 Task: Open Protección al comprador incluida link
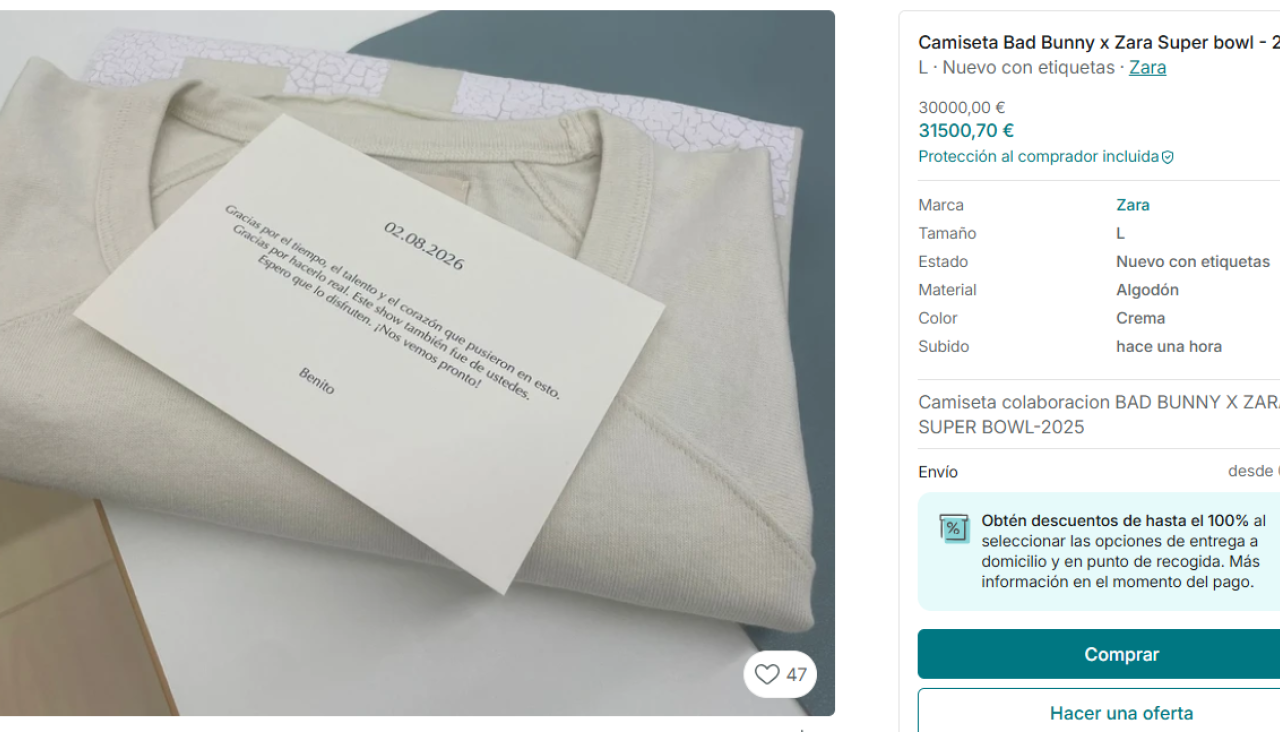click(1038, 157)
